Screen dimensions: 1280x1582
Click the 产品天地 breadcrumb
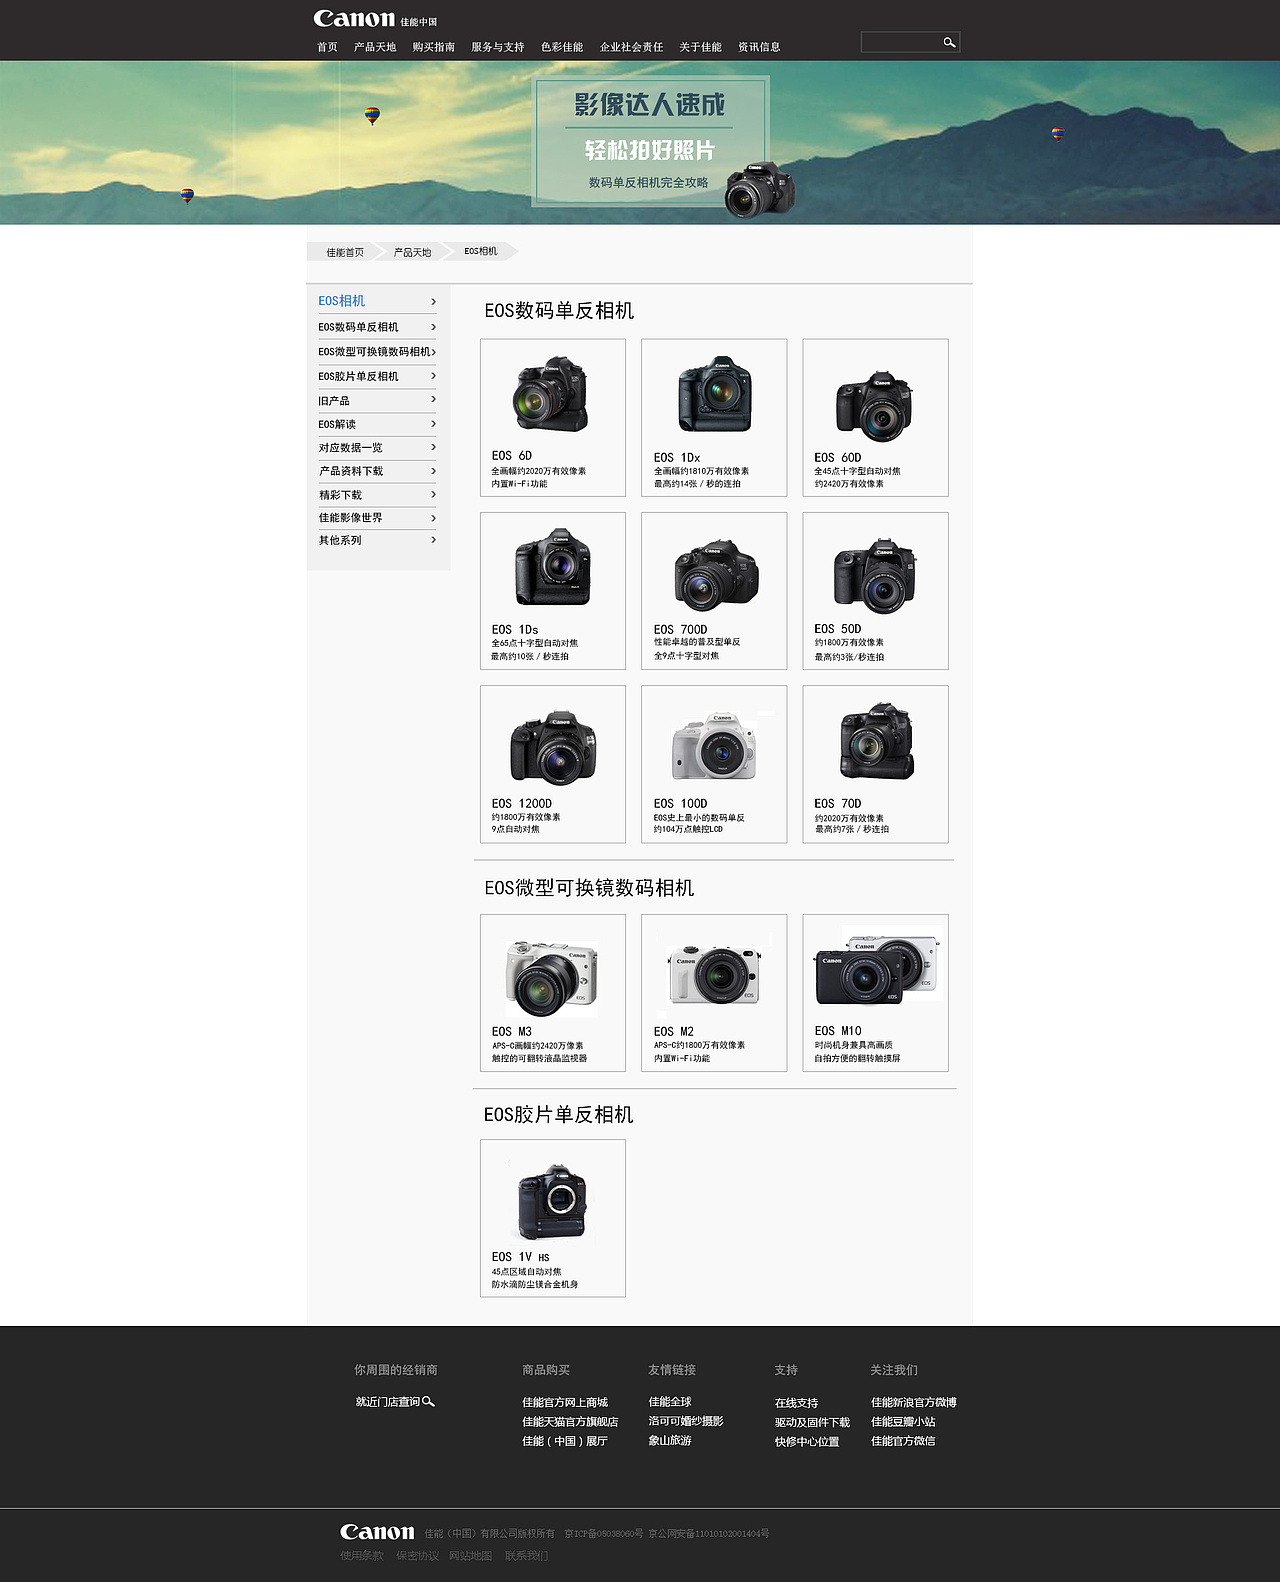click(x=412, y=252)
